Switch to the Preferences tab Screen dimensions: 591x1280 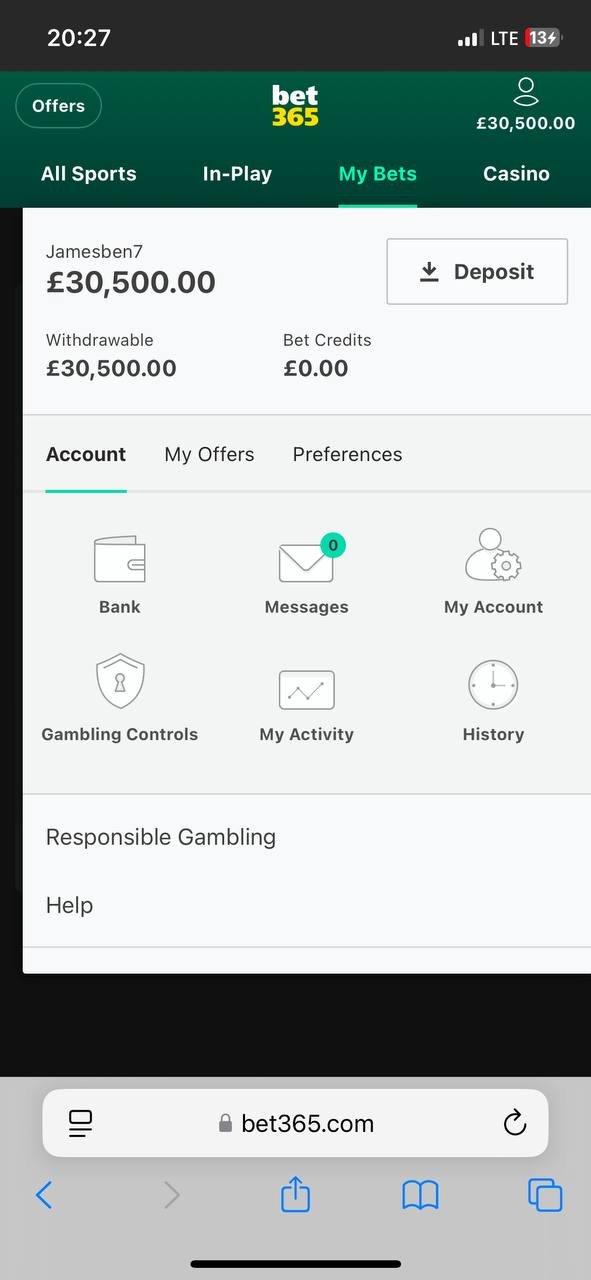(347, 454)
